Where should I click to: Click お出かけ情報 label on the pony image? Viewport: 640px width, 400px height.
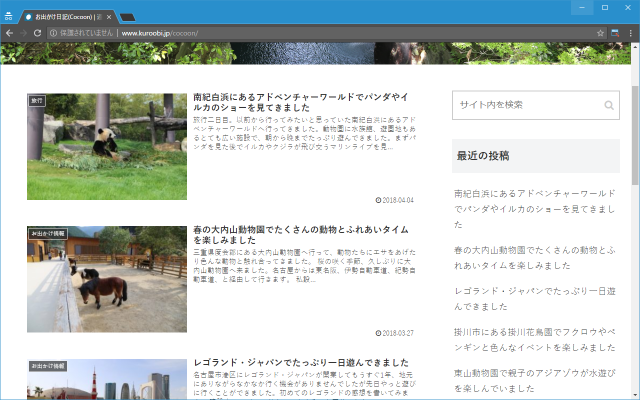click(48, 233)
